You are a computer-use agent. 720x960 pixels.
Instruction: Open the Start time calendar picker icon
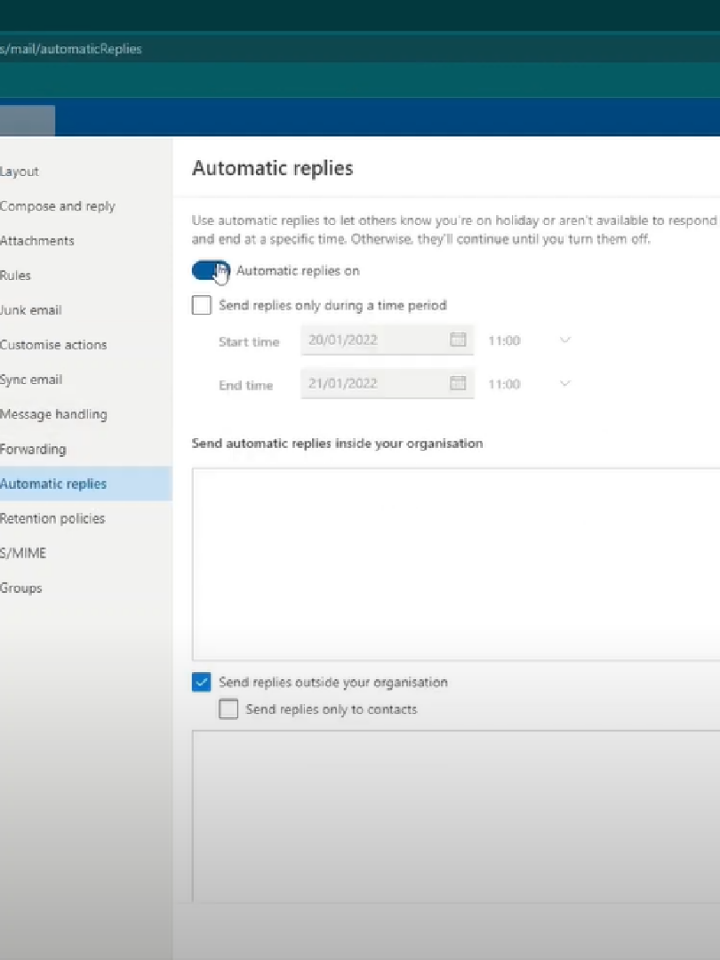(x=457, y=340)
